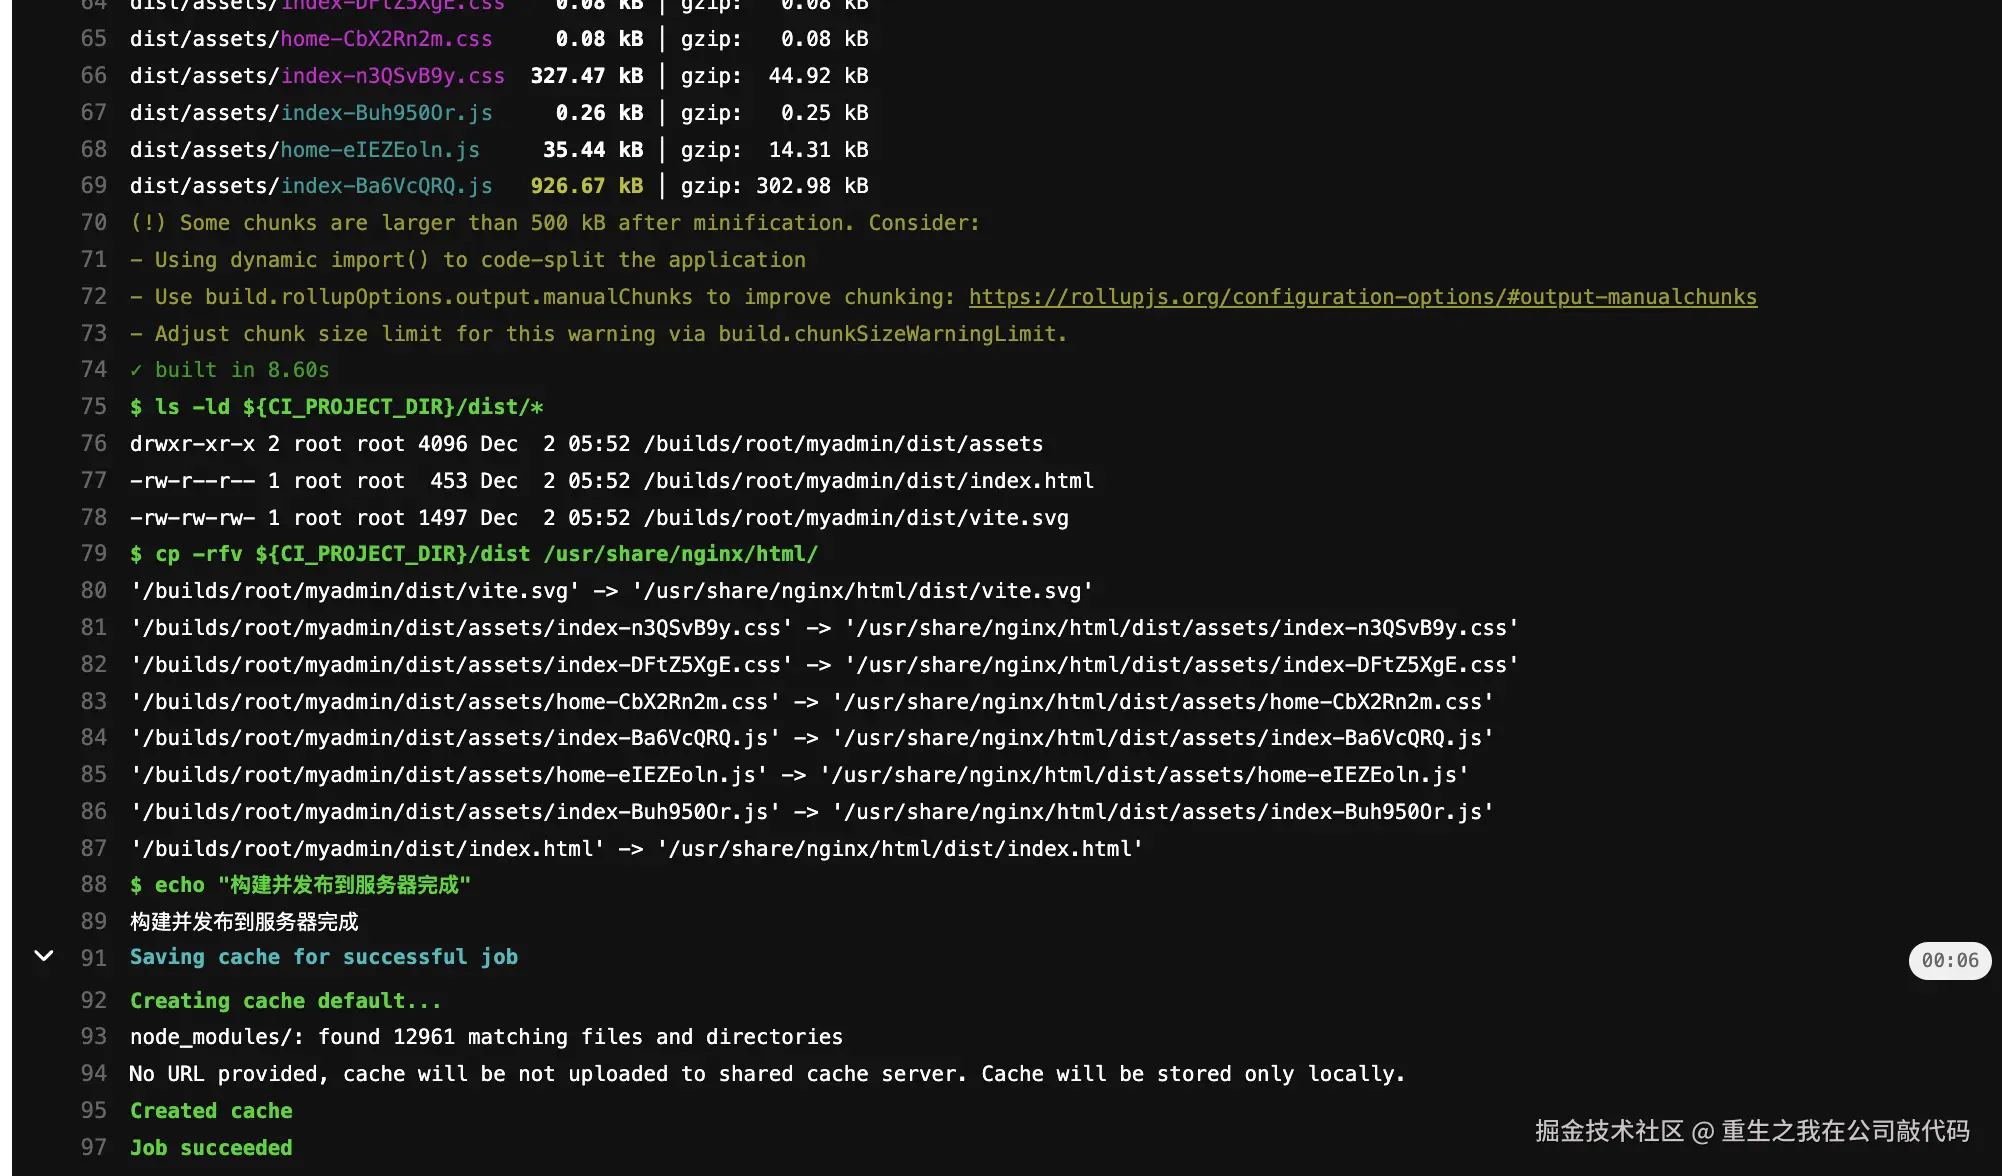The width and height of the screenshot is (2002, 1176).
Task: Select line number 75 beside the ls command
Action: (x=93, y=407)
